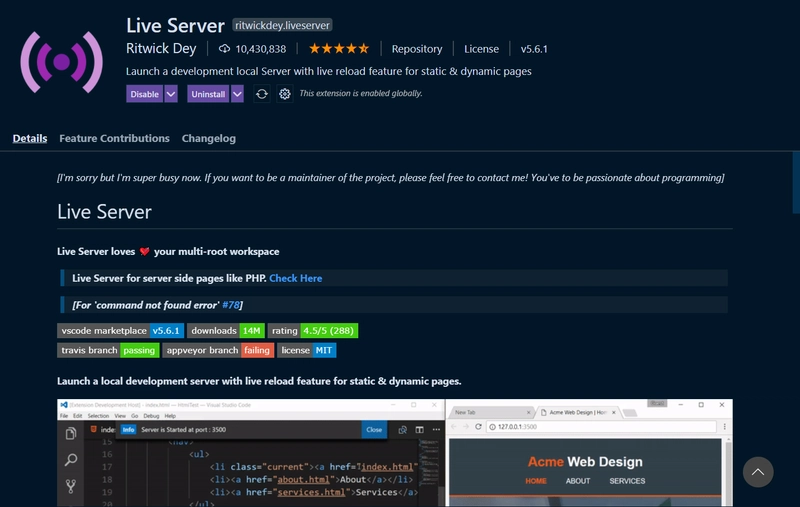Click Explorer icon in embedded VS Code screenshot
Viewport: 800px width, 507px height.
click(71, 434)
